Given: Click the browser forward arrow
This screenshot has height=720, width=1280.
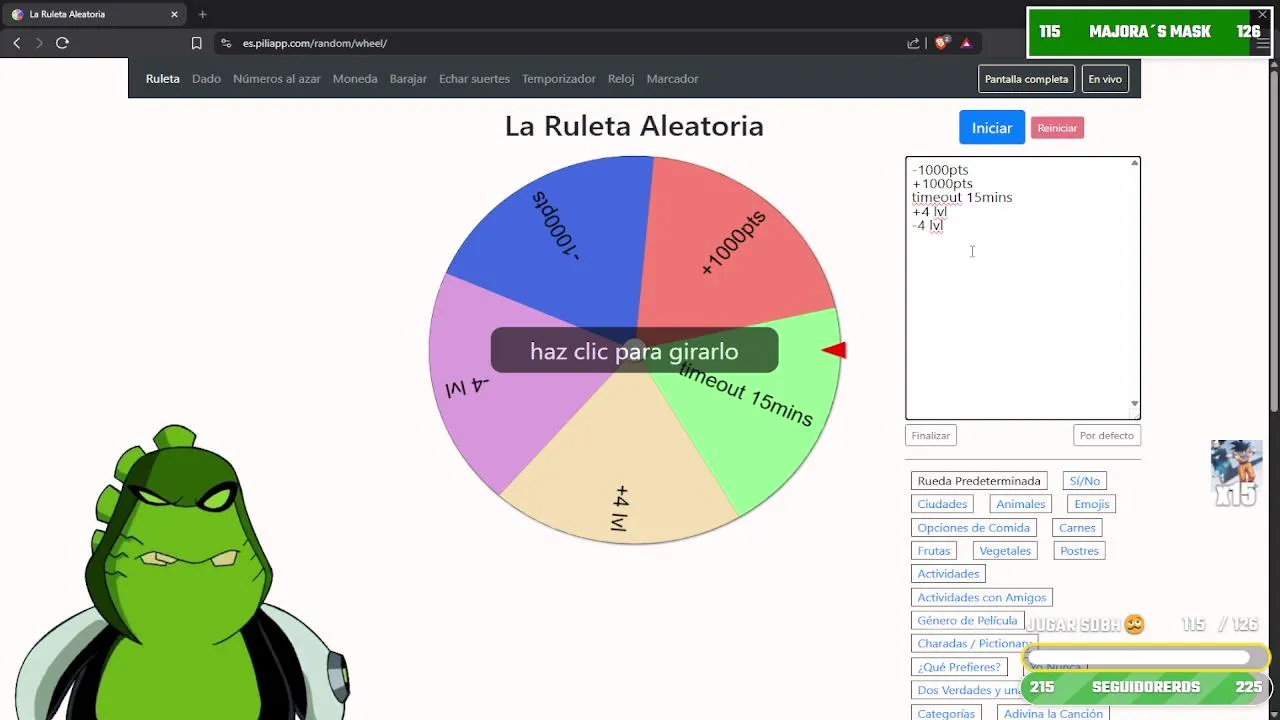Looking at the screenshot, I should click(39, 43).
